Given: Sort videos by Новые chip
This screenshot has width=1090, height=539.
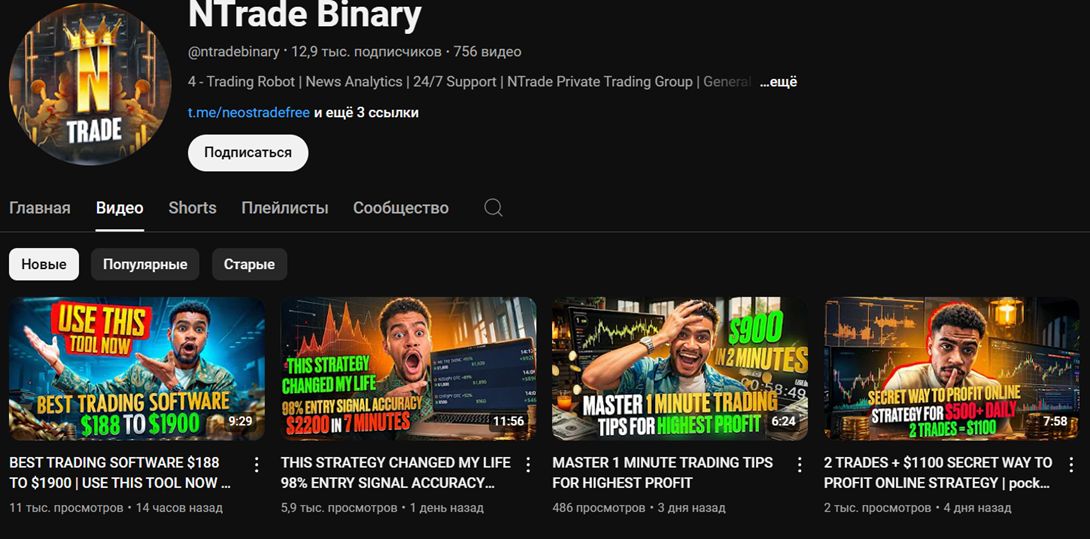Looking at the screenshot, I should pyautogui.click(x=44, y=264).
